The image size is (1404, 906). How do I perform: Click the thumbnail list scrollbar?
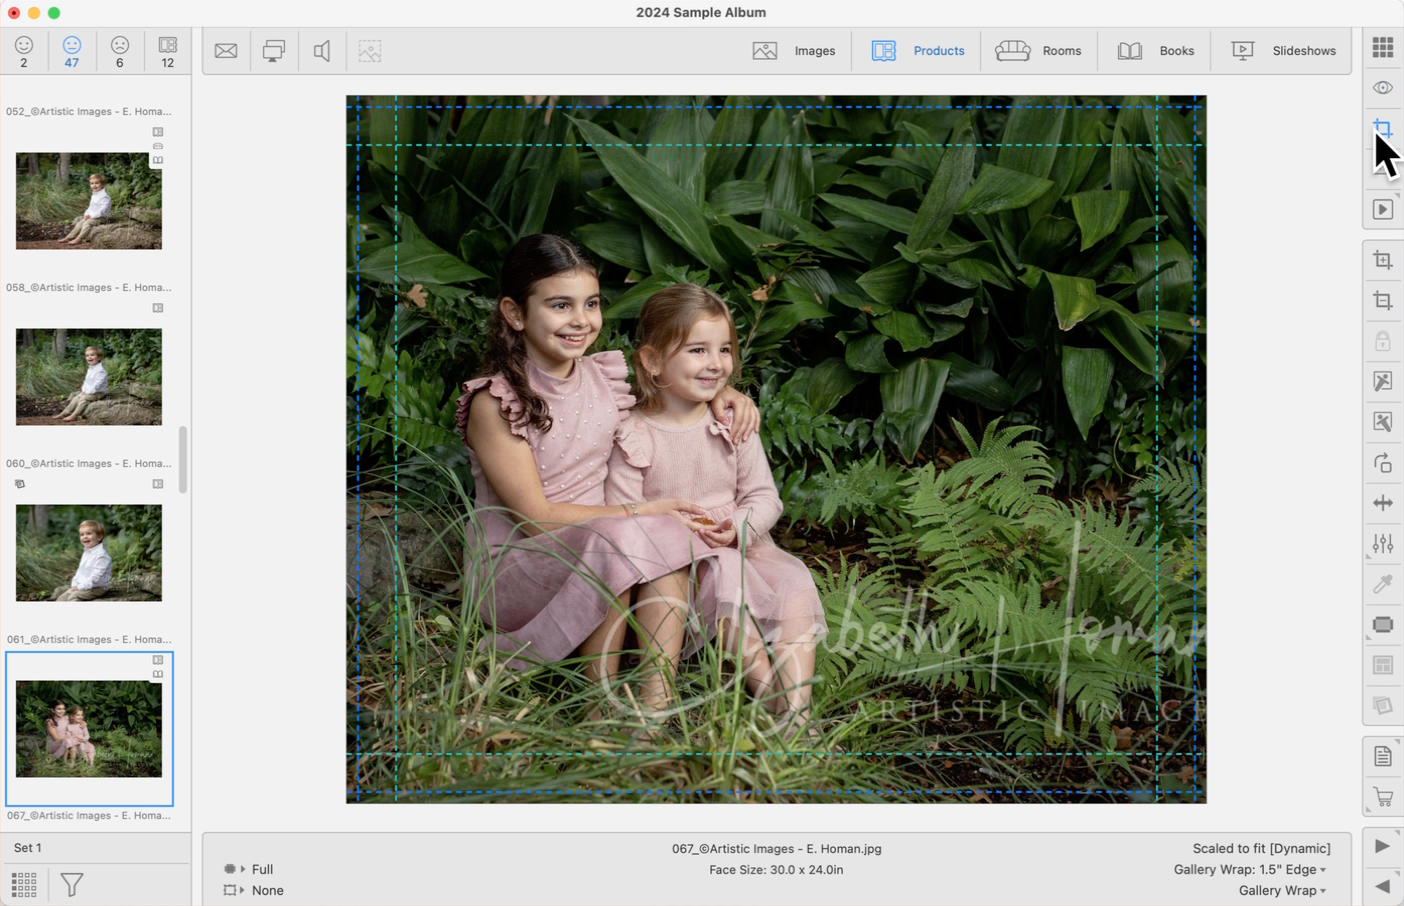pos(183,460)
